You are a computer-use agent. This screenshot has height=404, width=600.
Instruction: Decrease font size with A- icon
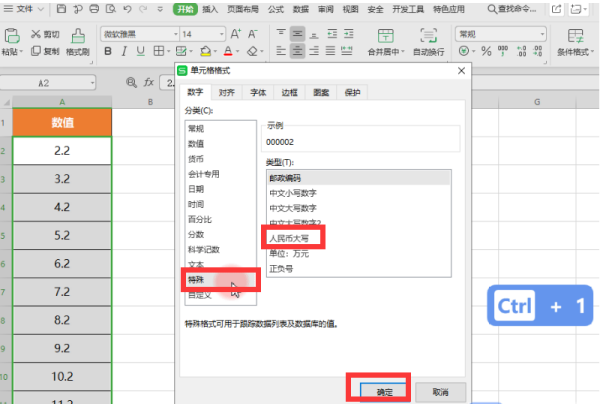[253, 34]
